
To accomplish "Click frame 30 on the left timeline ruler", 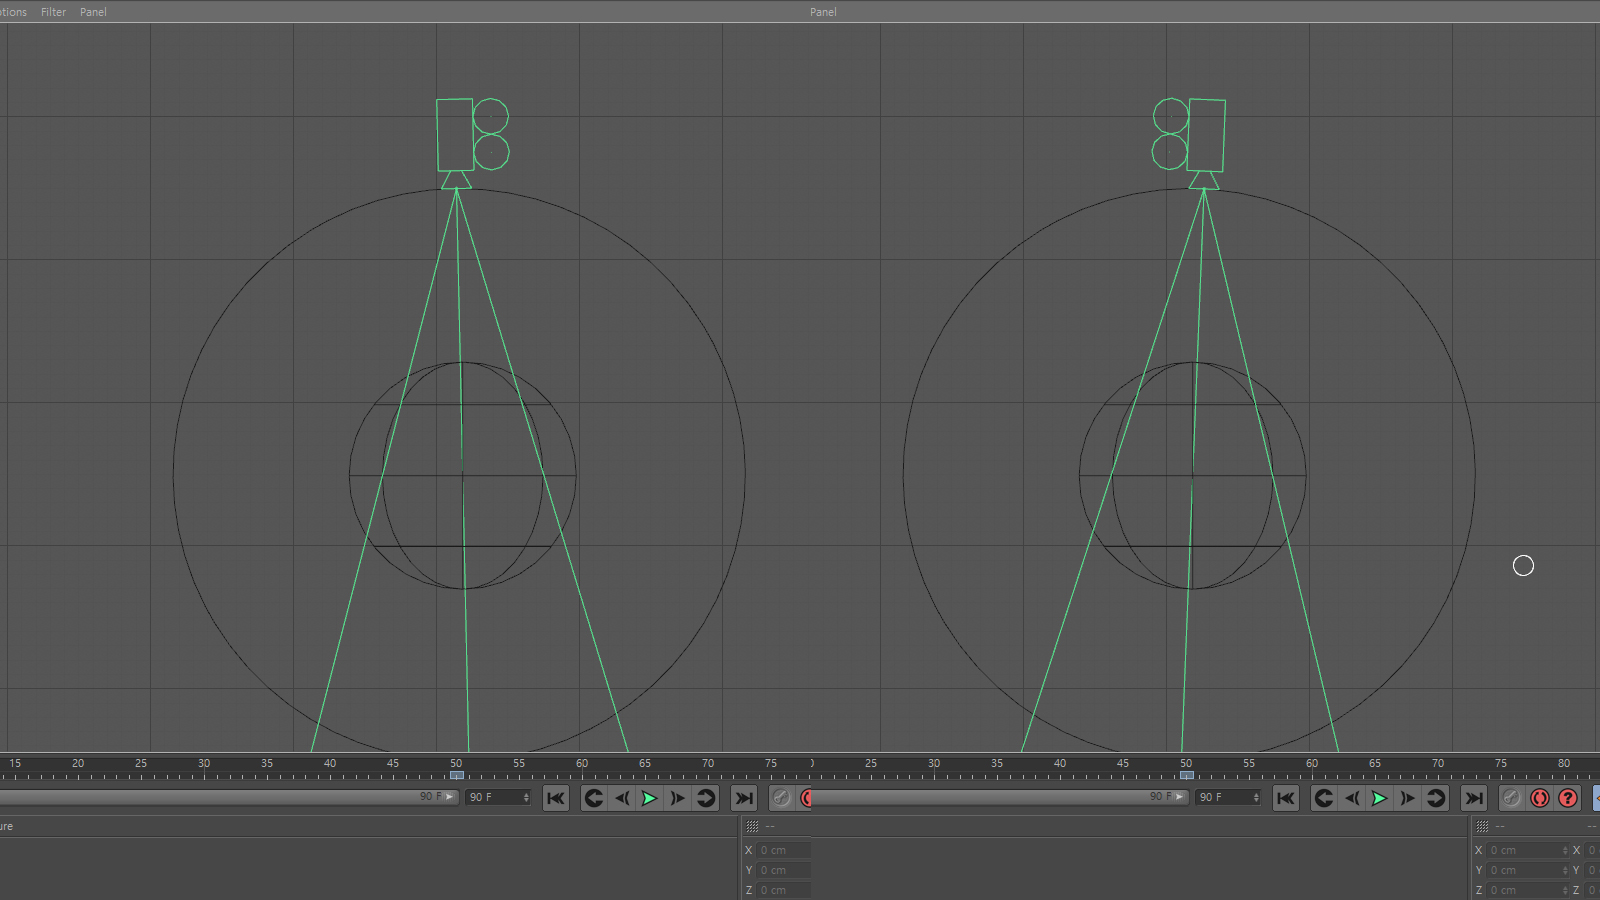I will (204, 765).
